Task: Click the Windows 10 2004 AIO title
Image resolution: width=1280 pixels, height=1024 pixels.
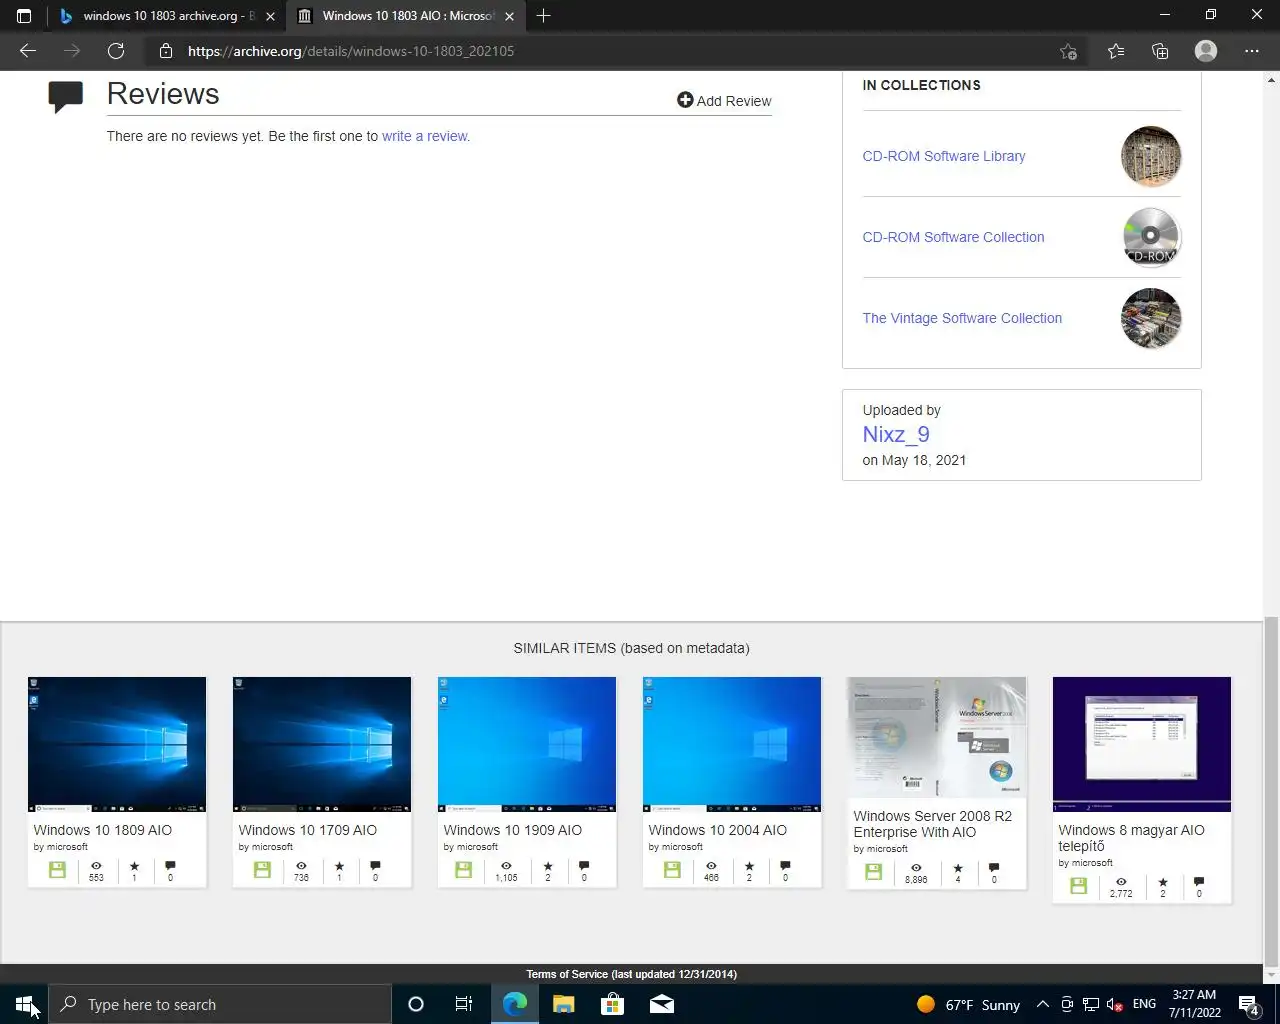Action: tap(718, 830)
